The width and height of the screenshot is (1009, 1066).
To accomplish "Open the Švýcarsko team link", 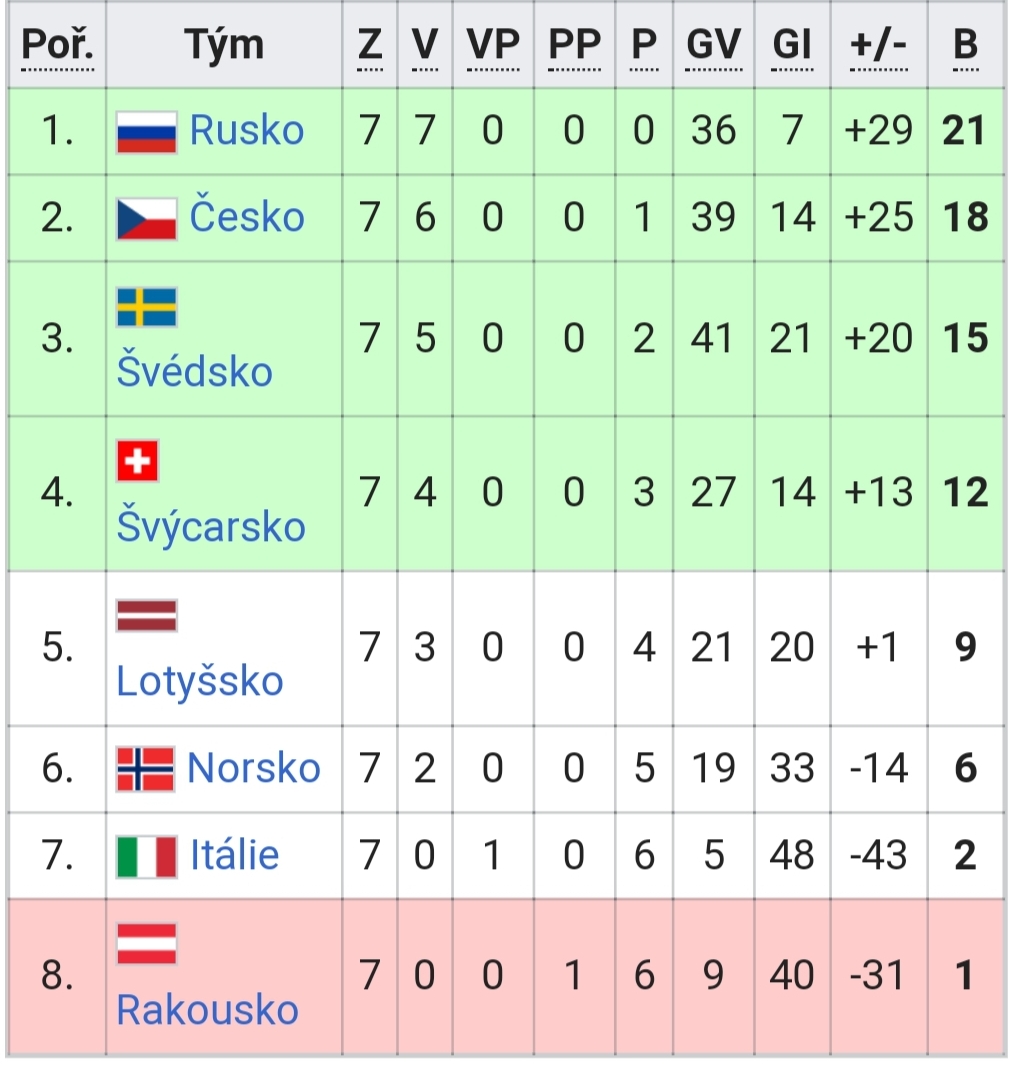I will (x=211, y=526).
